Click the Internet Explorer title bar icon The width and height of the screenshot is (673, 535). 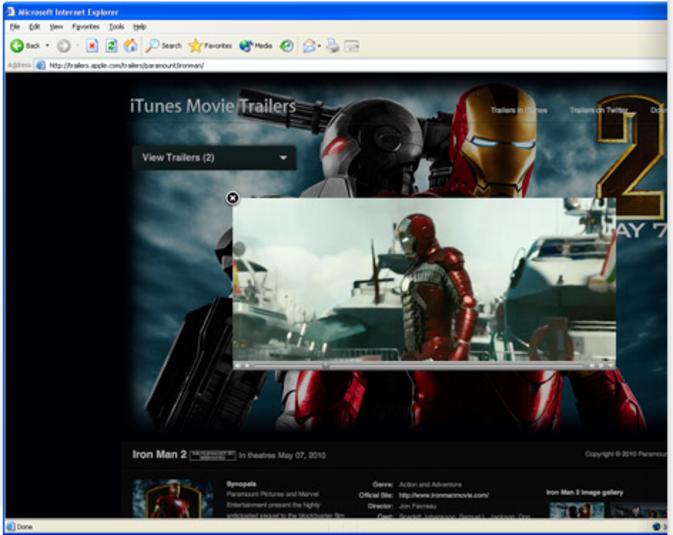[11, 12]
